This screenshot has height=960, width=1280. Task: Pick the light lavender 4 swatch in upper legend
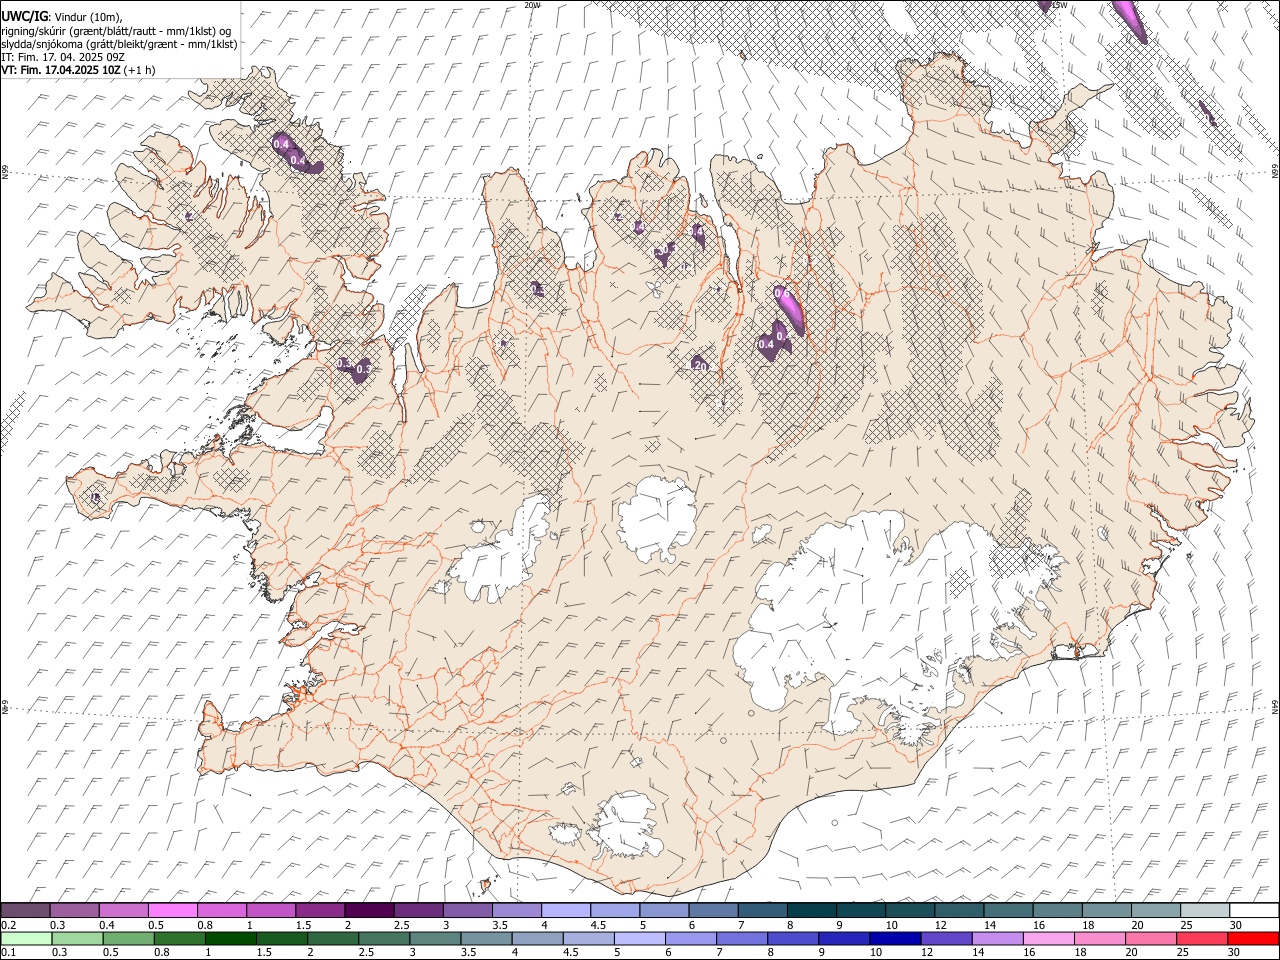(x=565, y=910)
